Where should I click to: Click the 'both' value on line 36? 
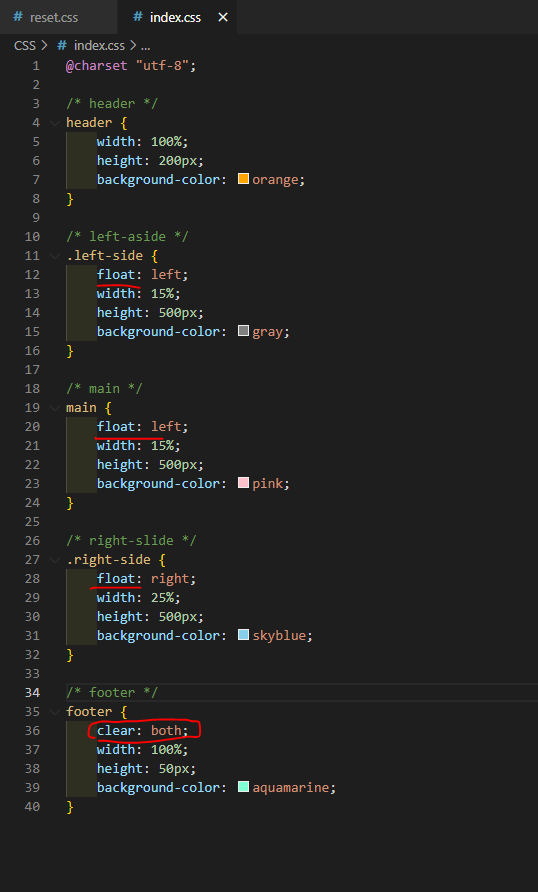166,730
